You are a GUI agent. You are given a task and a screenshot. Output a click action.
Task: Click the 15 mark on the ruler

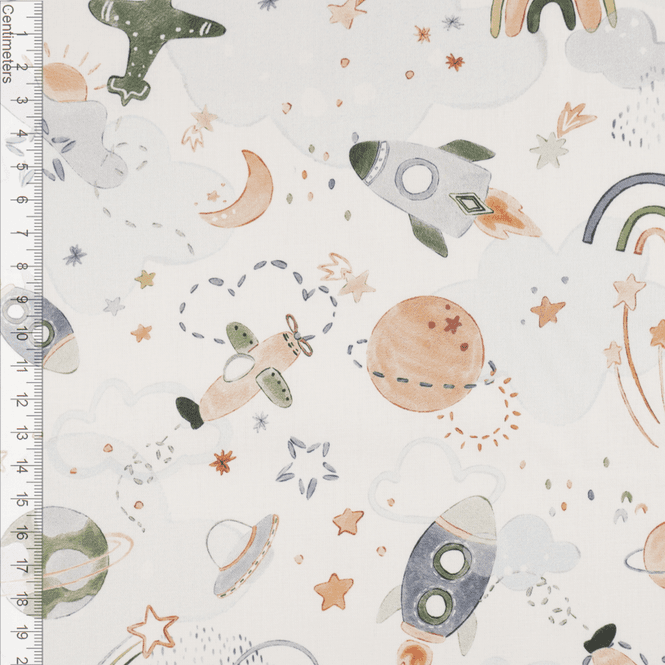point(21,500)
